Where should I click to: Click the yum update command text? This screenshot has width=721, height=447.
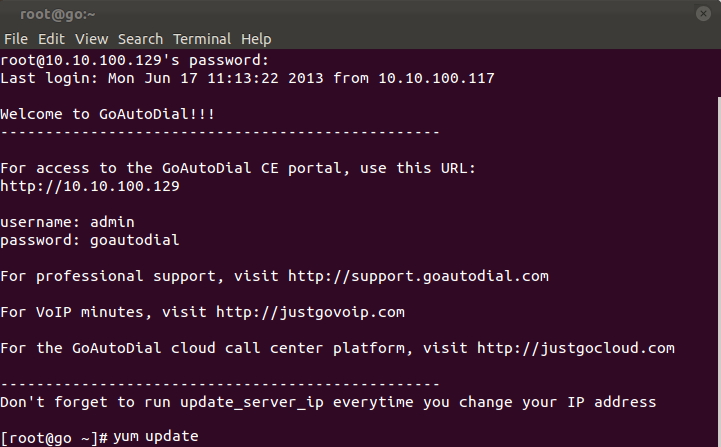(x=156, y=436)
